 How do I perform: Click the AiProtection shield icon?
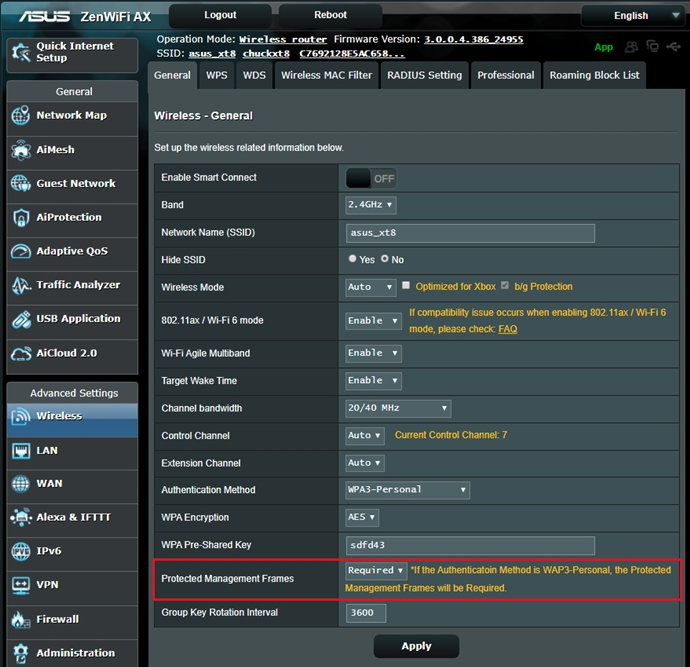pos(21,217)
